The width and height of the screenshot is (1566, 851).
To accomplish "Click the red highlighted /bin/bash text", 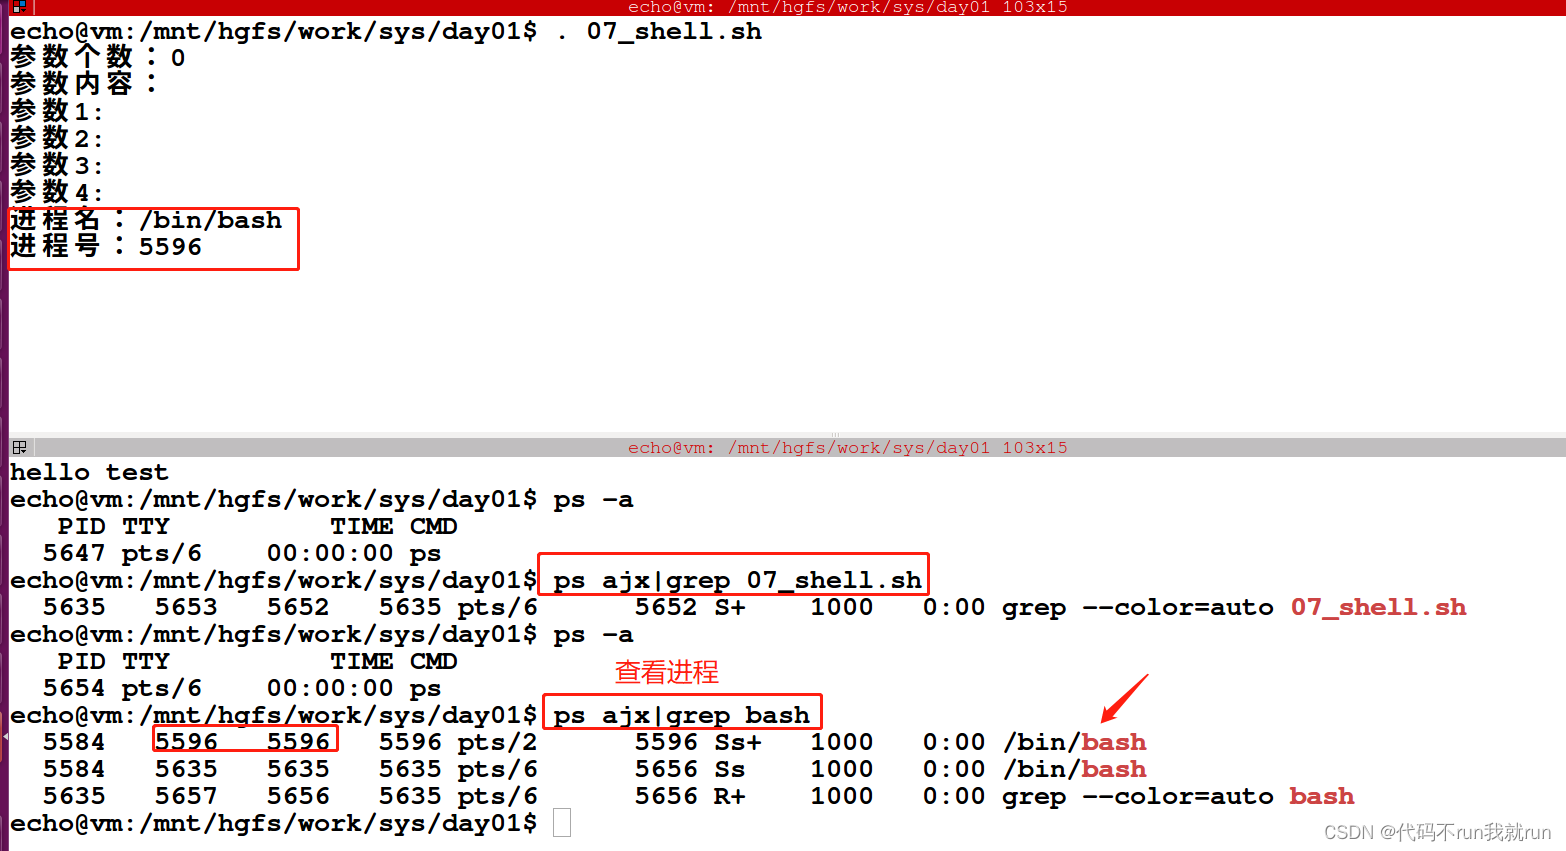I will tap(1113, 742).
